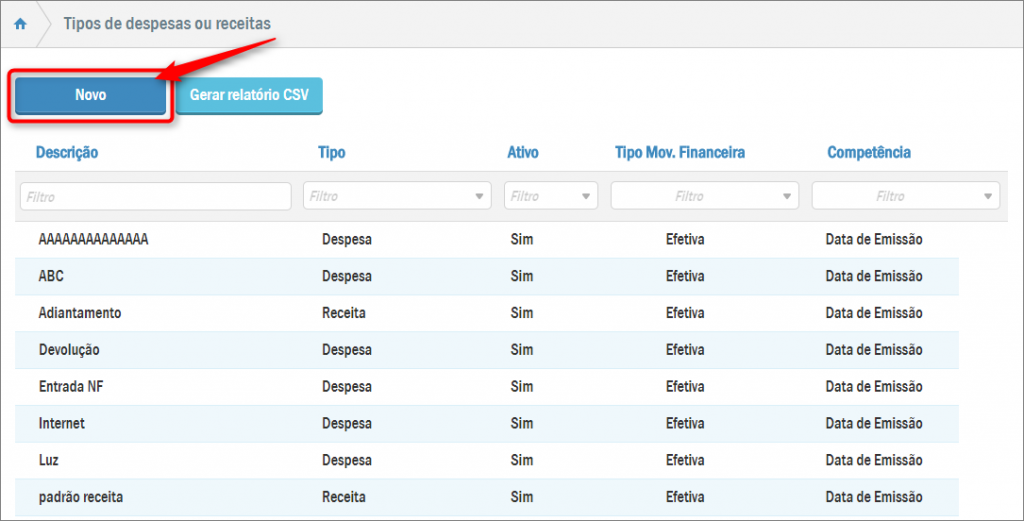
Task: Open the Entrada NF row
Action: [x=71, y=386]
